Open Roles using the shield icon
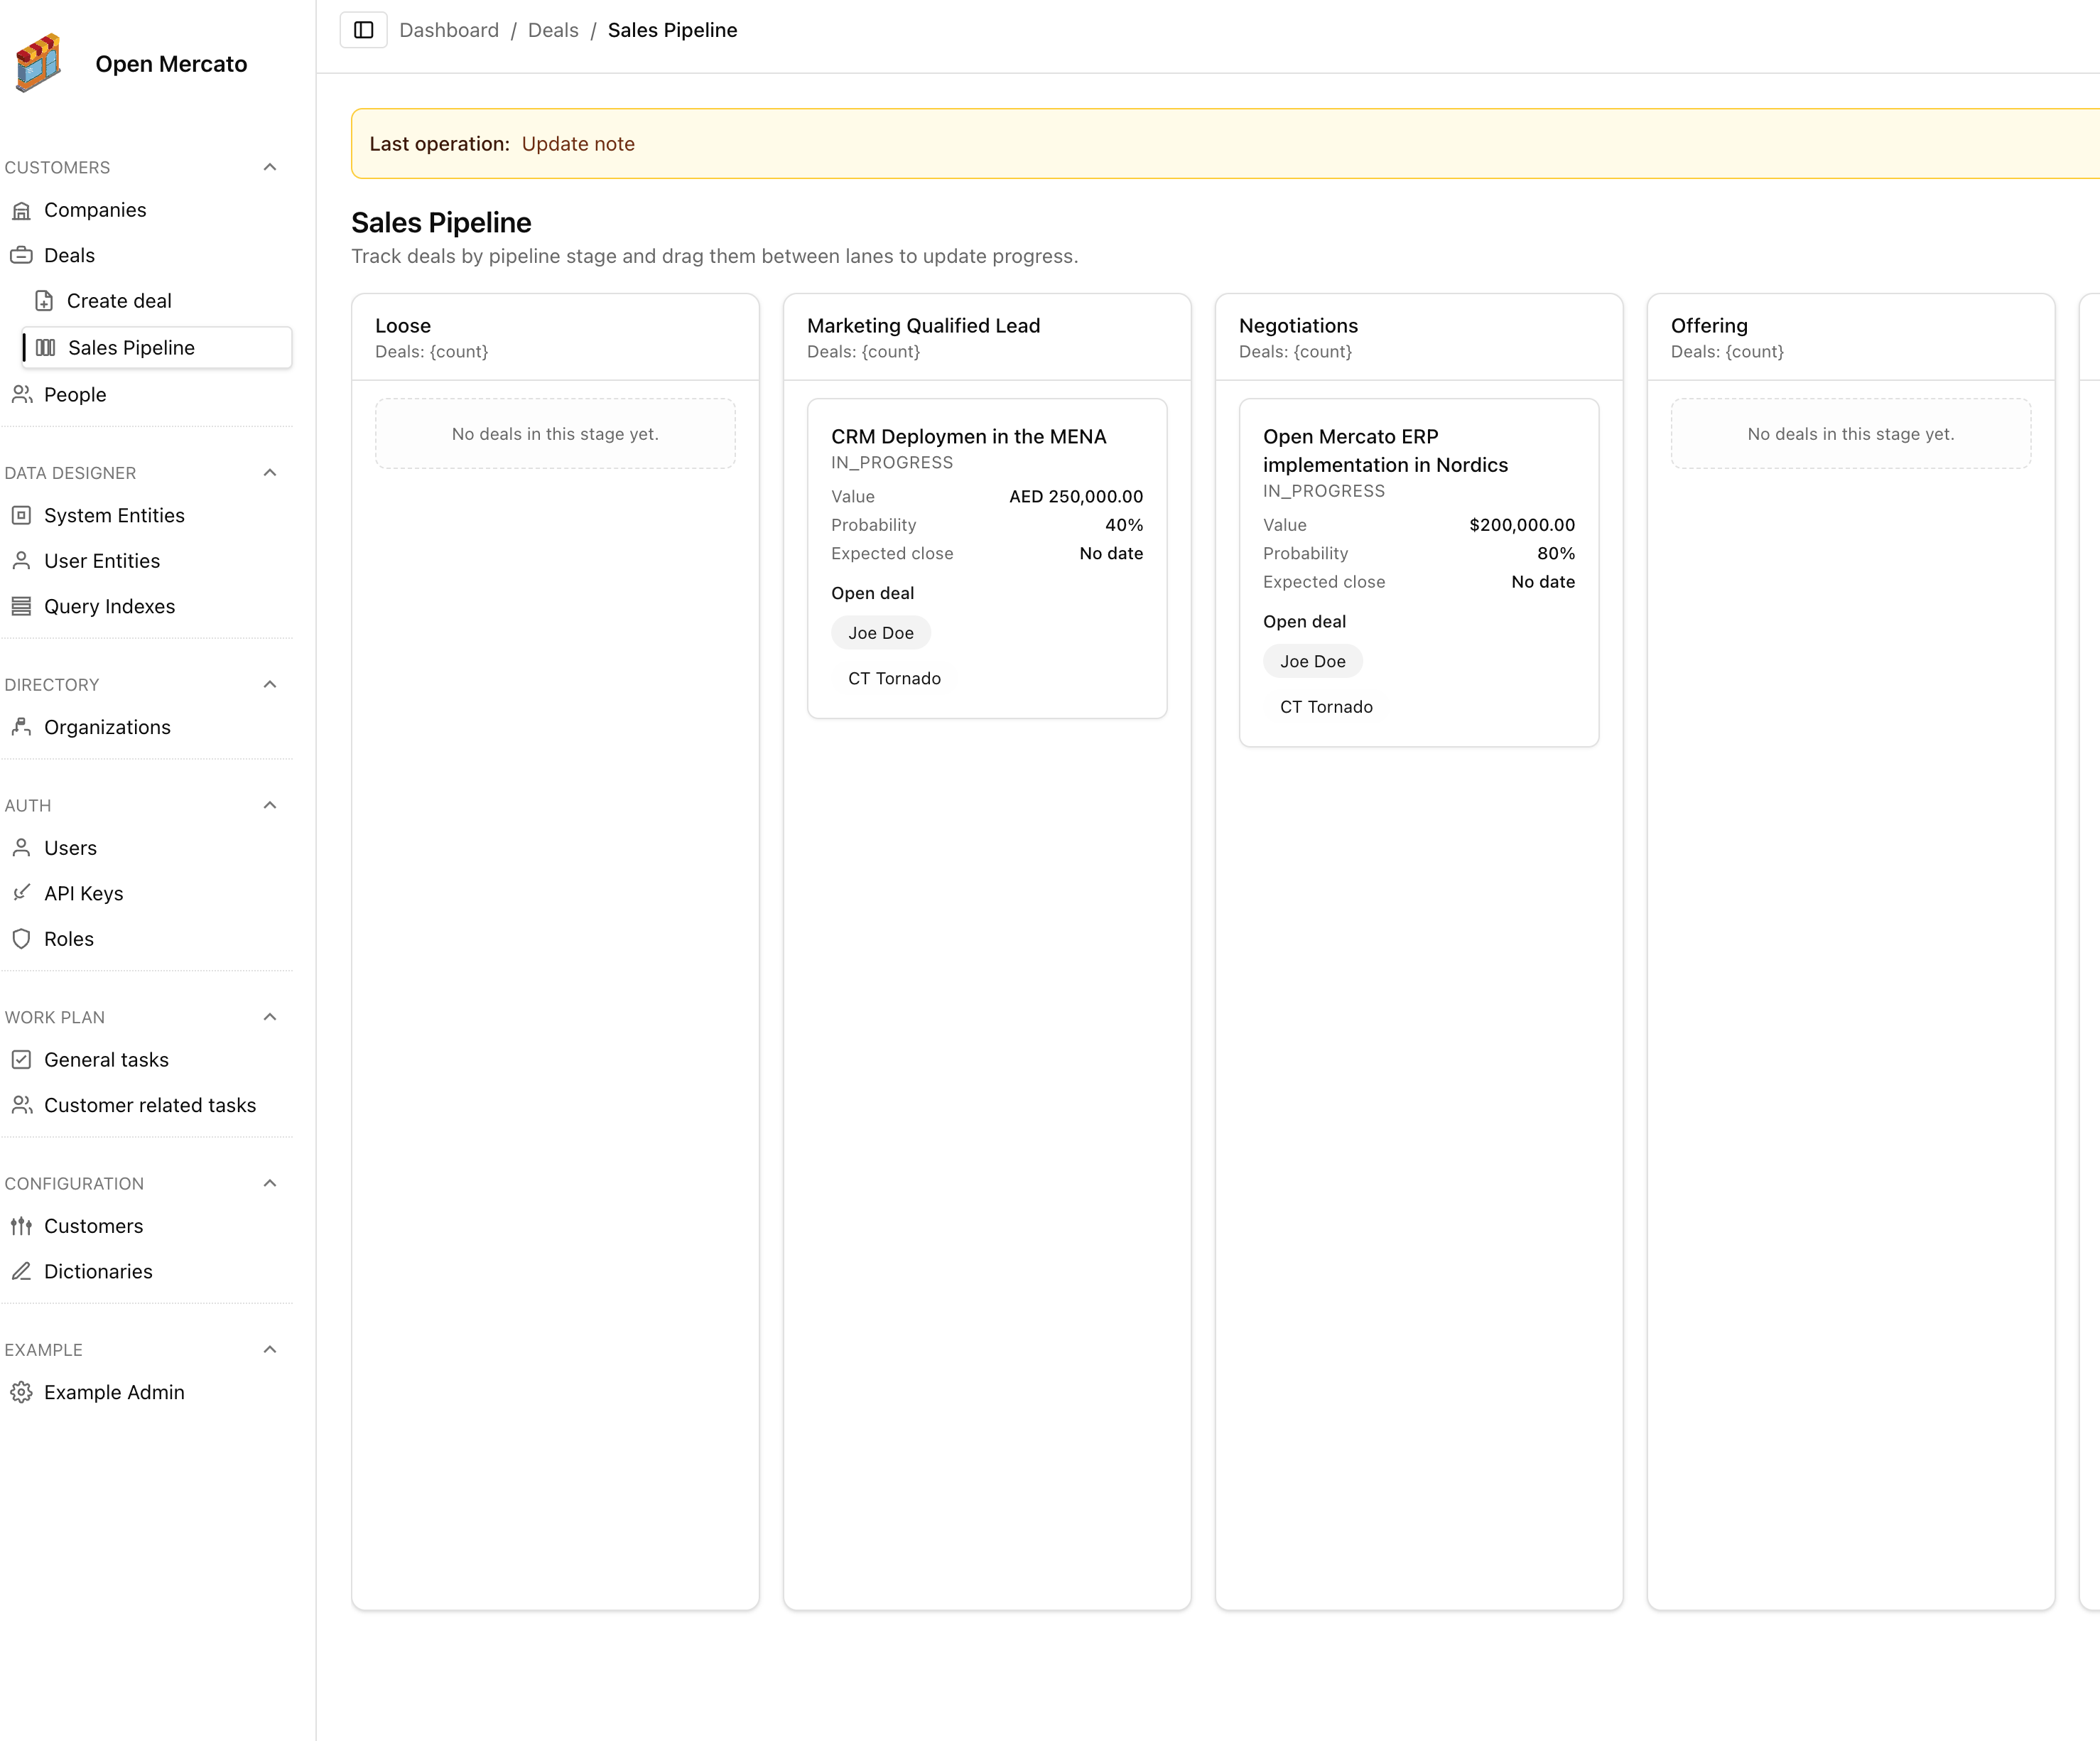The image size is (2100, 1741). pos(22,938)
